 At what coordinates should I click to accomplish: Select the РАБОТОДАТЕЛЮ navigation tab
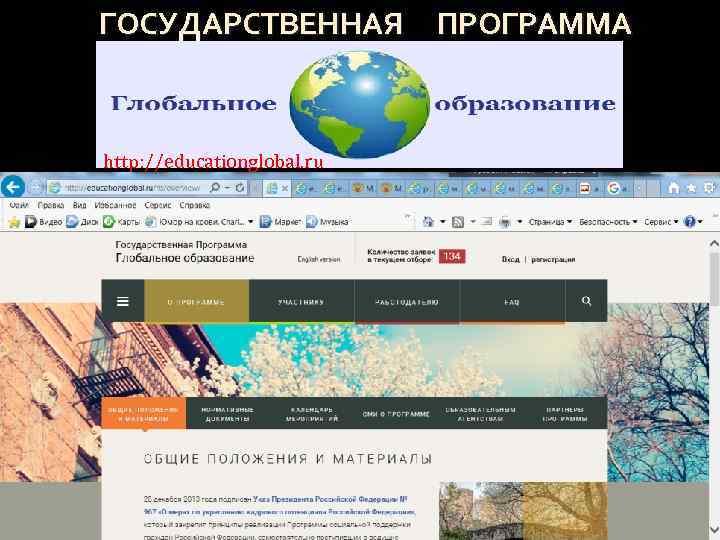407,301
